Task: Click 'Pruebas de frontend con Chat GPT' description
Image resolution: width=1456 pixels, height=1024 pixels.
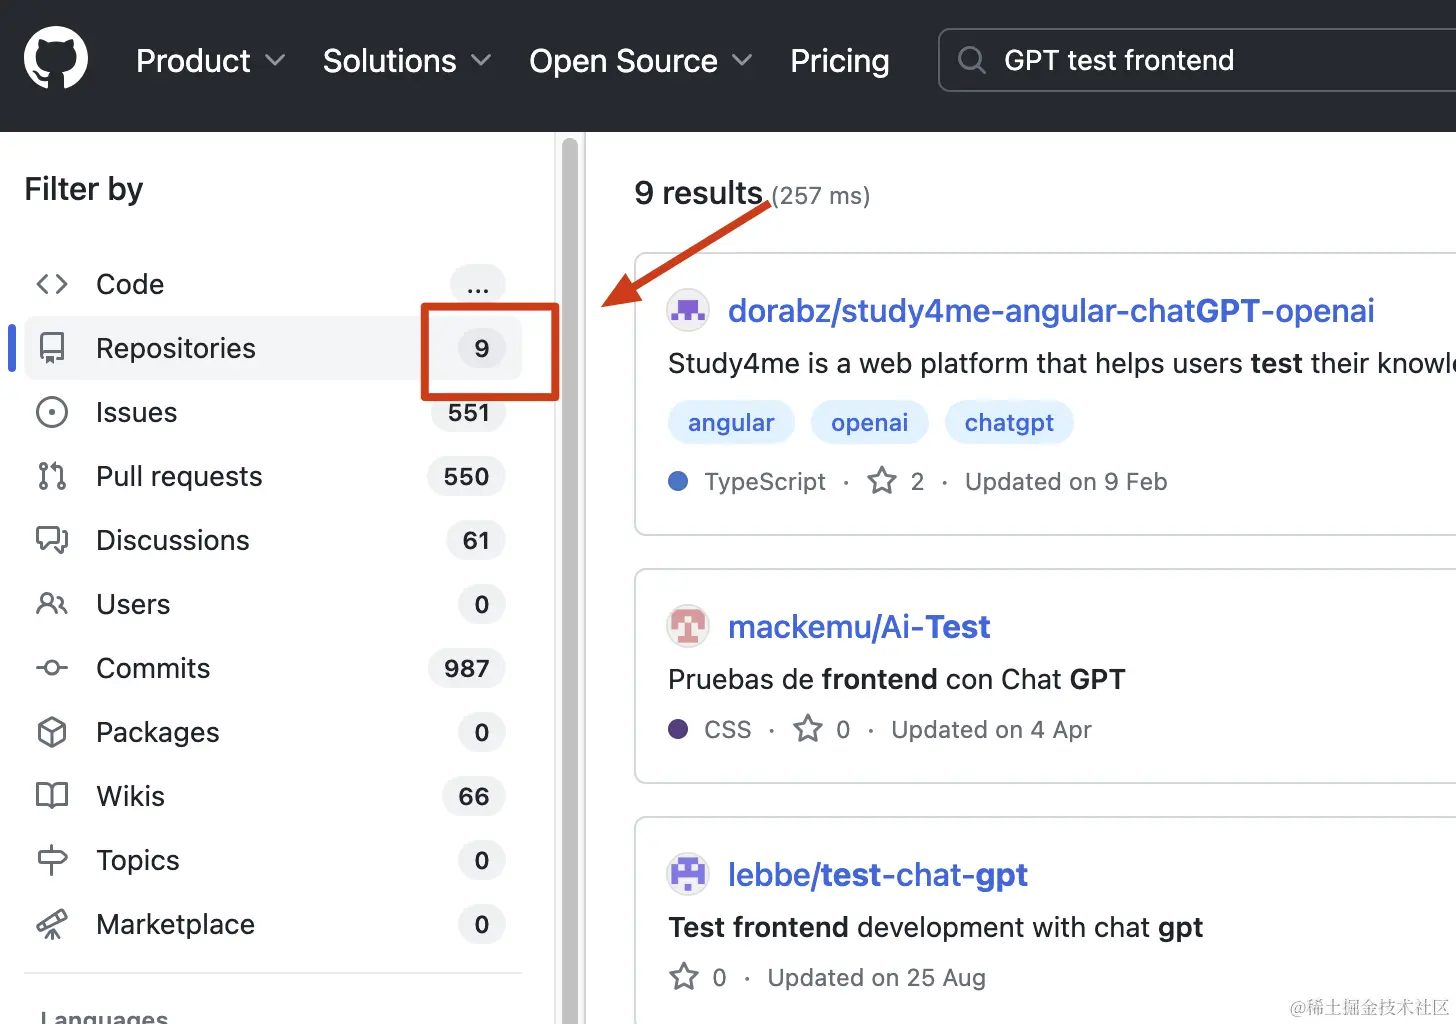Action: tap(897, 679)
